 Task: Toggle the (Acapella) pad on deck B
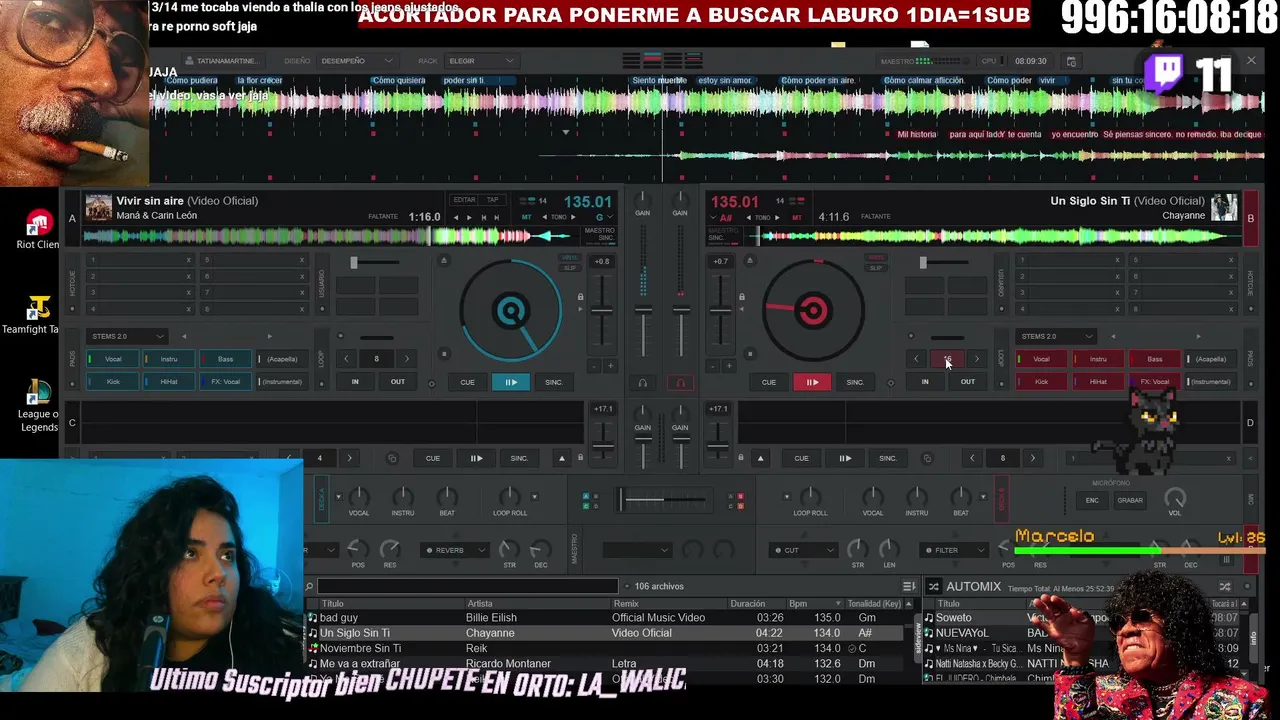click(1210, 359)
